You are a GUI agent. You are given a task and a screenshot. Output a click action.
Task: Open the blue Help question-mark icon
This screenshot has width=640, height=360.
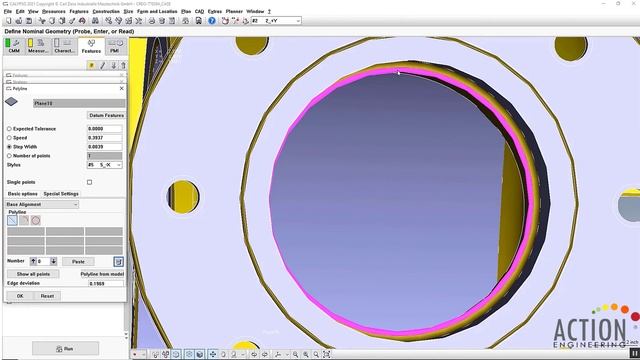211,21
